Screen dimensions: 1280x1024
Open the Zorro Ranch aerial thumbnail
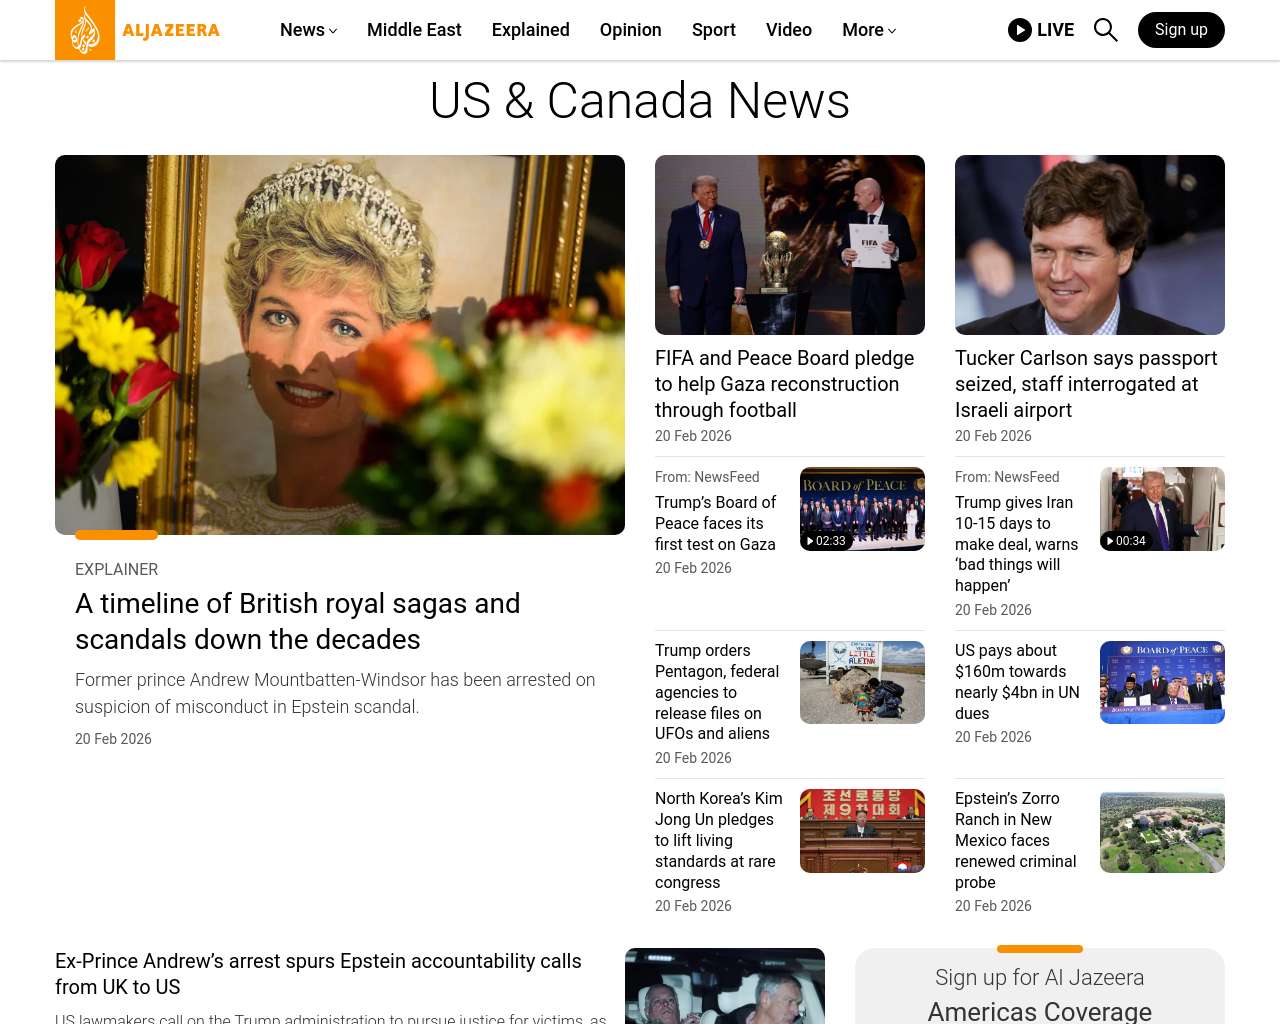1162,831
